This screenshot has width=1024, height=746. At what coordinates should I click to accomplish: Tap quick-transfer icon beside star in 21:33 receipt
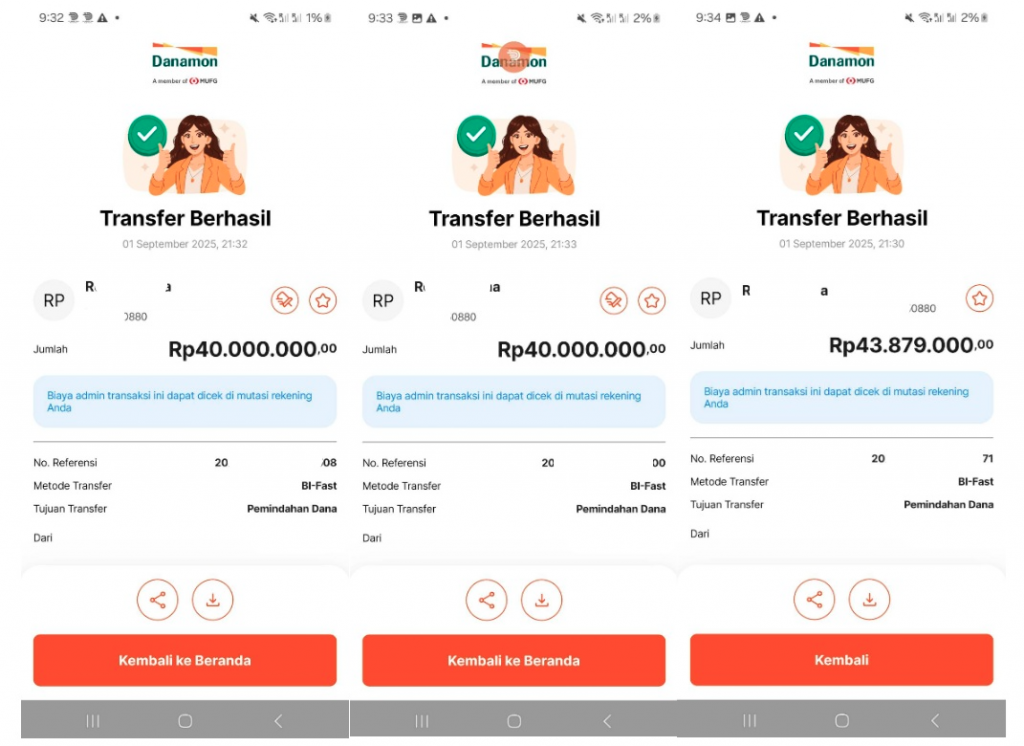[x=614, y=300]
